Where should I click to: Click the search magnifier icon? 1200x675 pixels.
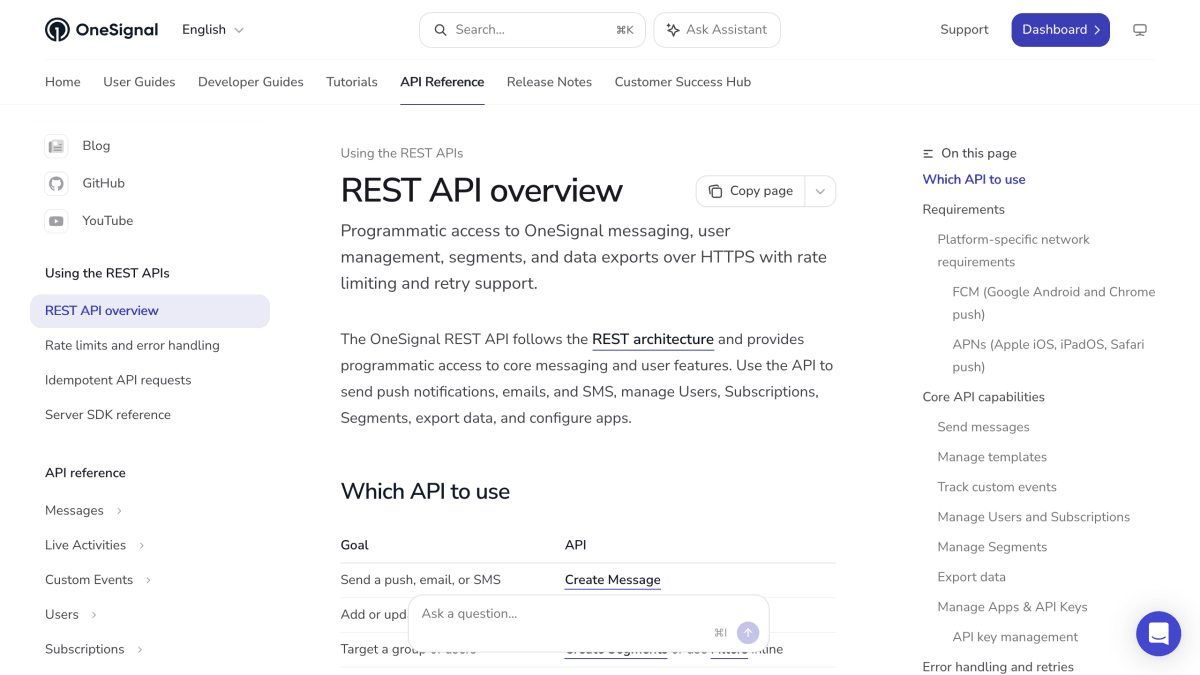tap(440, 30)
